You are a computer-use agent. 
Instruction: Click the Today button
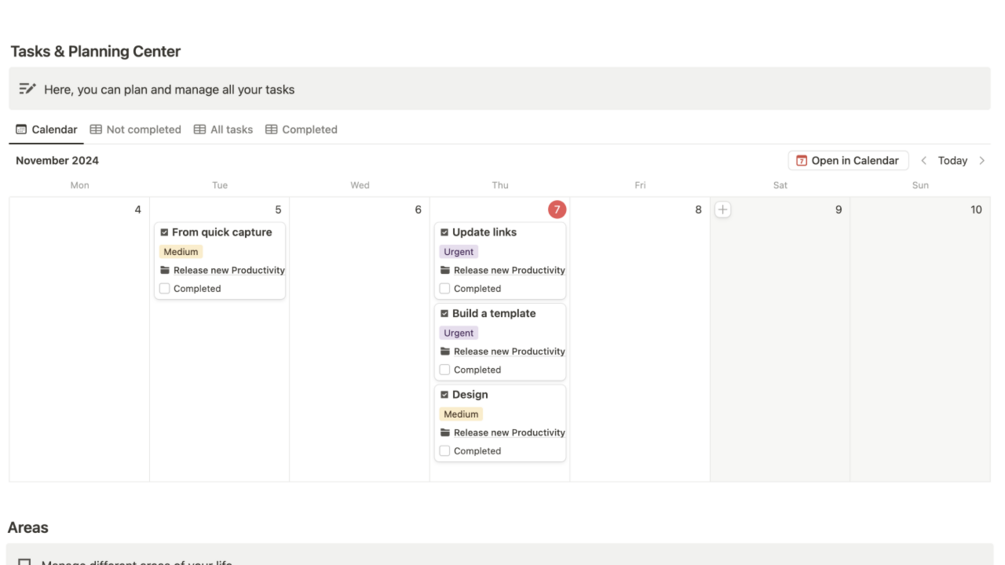(952, 161)
